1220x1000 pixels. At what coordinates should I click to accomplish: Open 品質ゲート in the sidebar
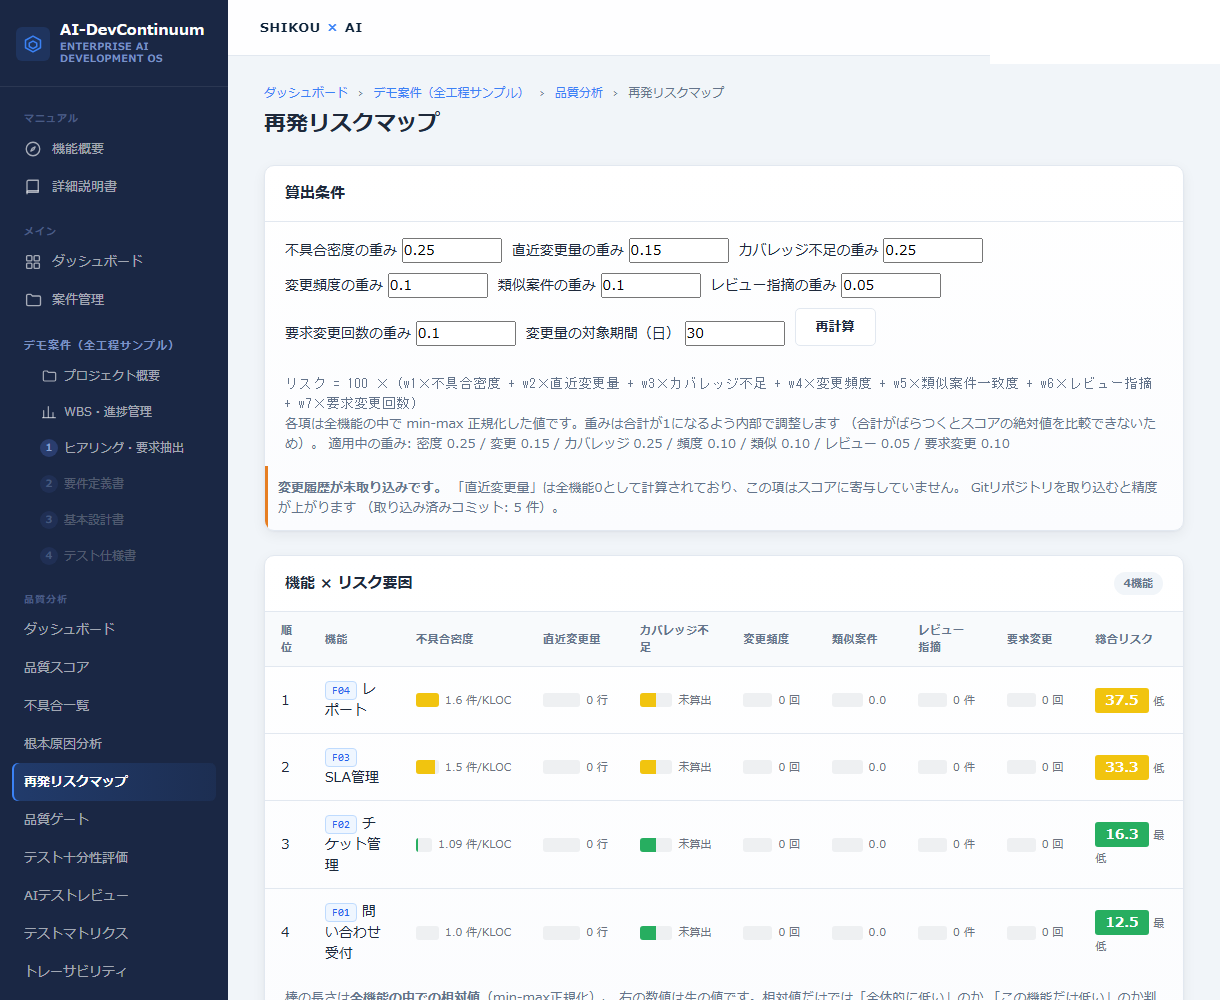pos(114,820)
